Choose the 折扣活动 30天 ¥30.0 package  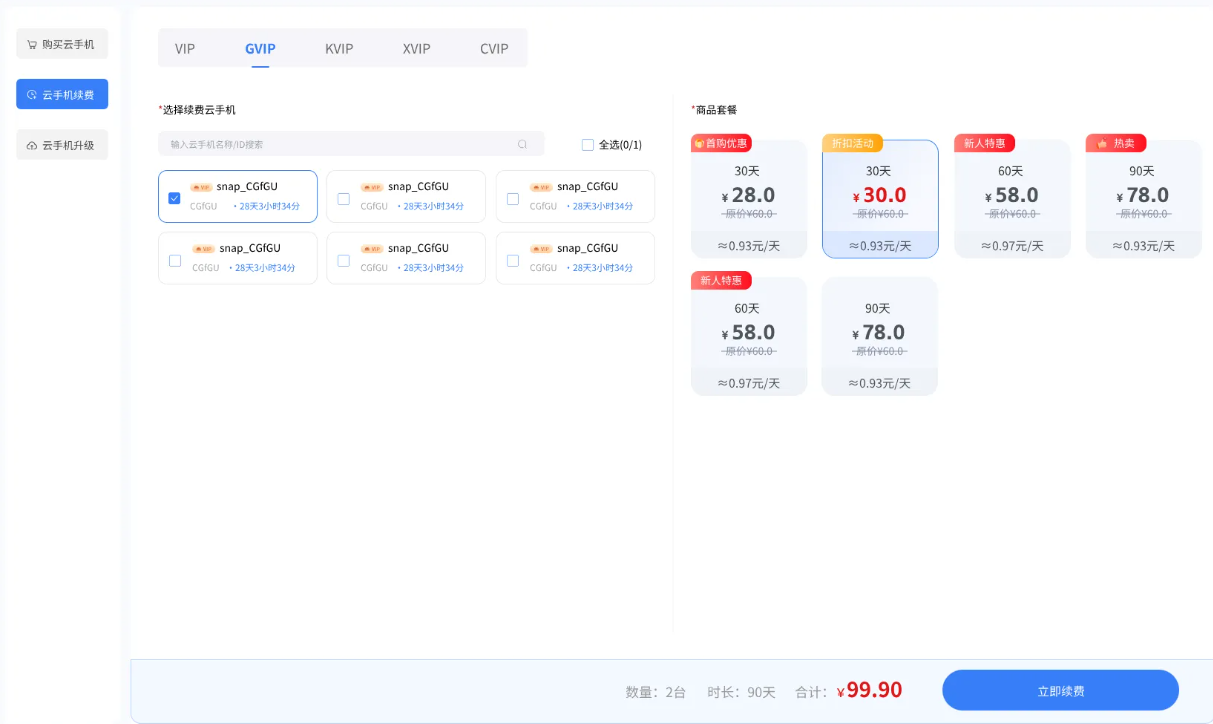click(880, 199)
